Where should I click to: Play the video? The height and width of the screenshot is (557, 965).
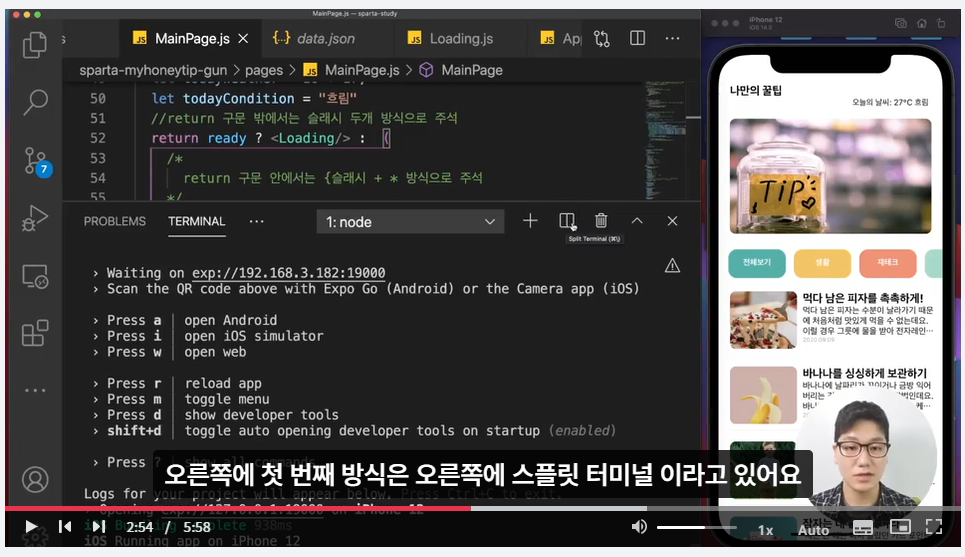tap(30, 527)
